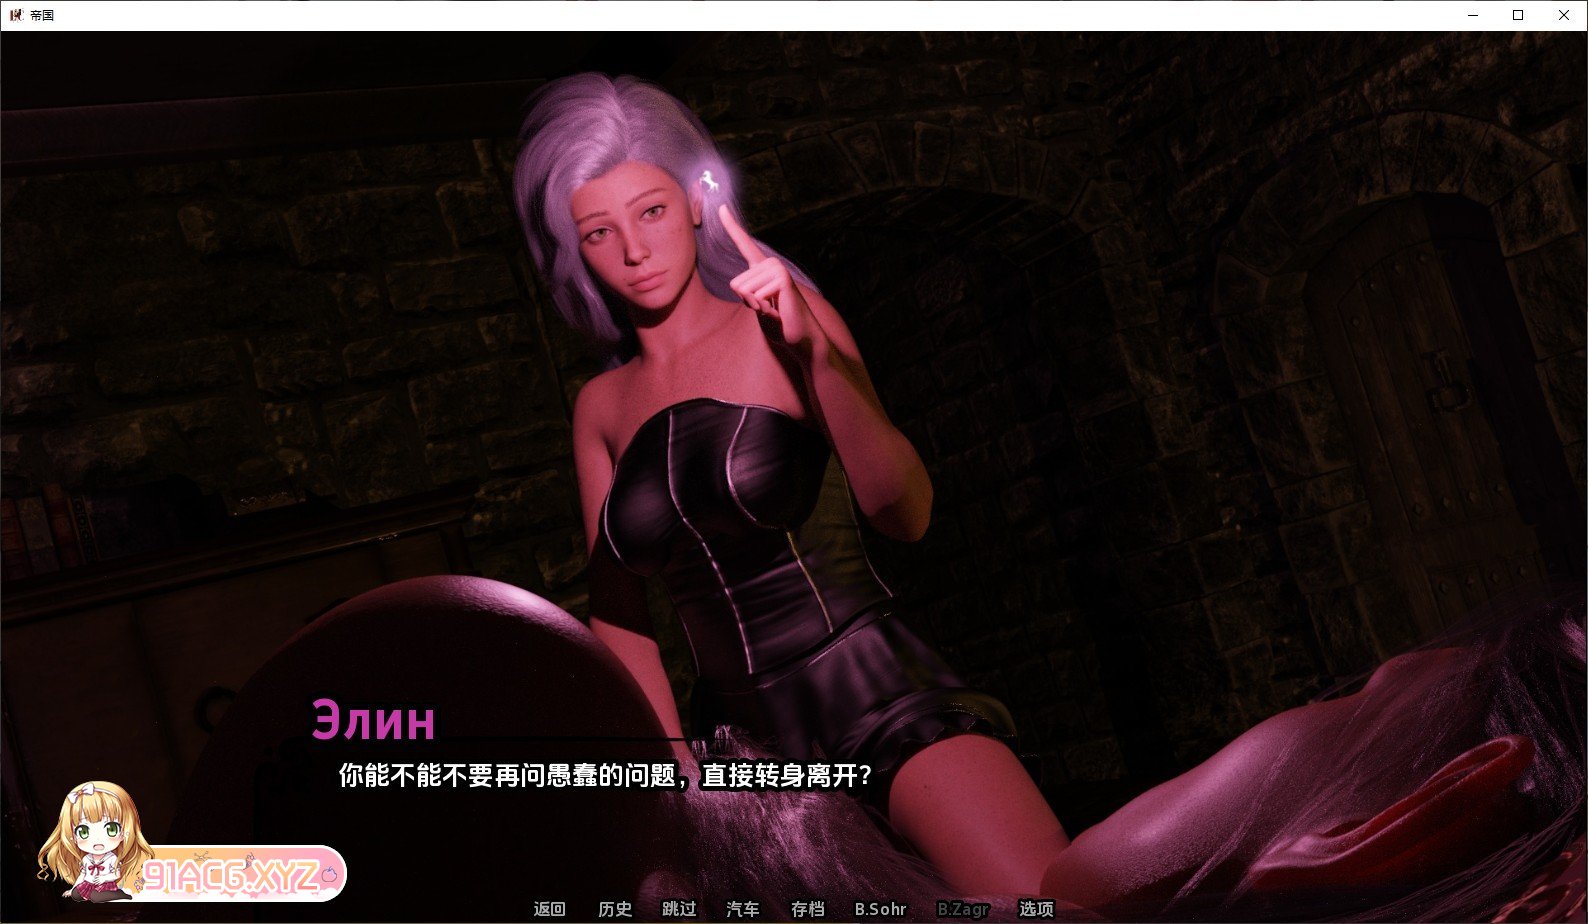Open the 选项 (Options) menu

[x=1036, y=909]
